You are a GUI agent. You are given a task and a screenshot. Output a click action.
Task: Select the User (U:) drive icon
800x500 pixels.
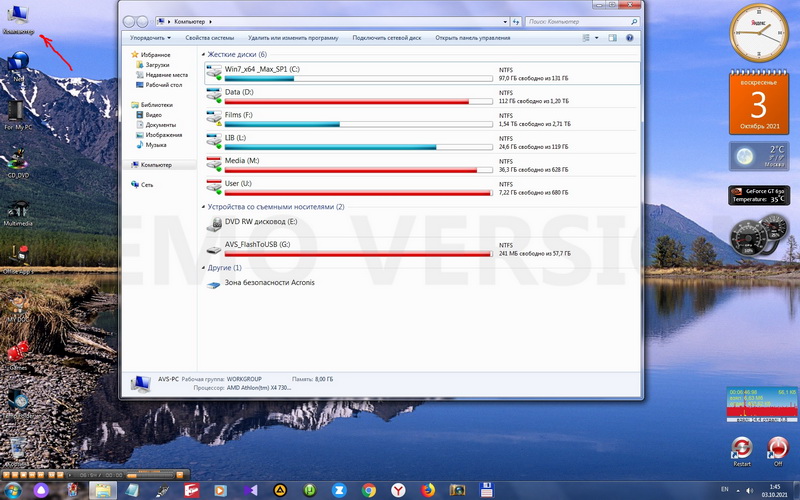pyautogui.click(x=214, y=187)
